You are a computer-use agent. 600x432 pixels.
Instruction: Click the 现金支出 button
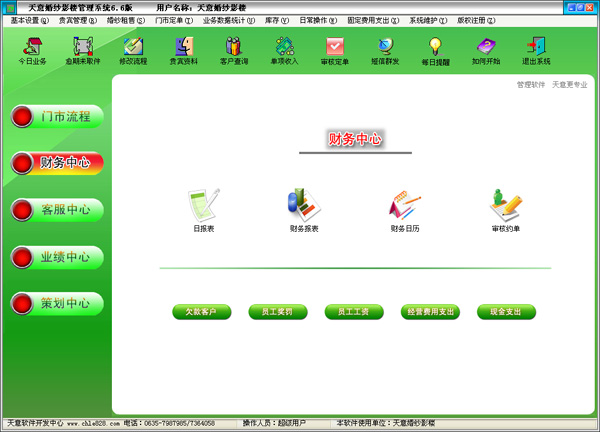(x=506, y=312)
